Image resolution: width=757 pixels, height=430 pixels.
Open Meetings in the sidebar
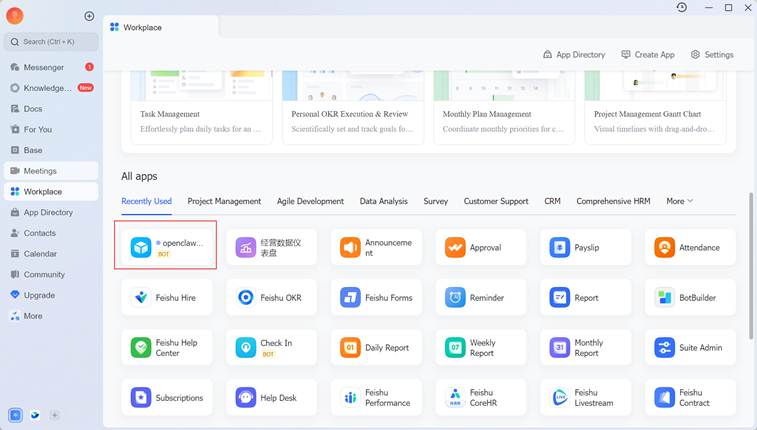[x=51, y=171]
